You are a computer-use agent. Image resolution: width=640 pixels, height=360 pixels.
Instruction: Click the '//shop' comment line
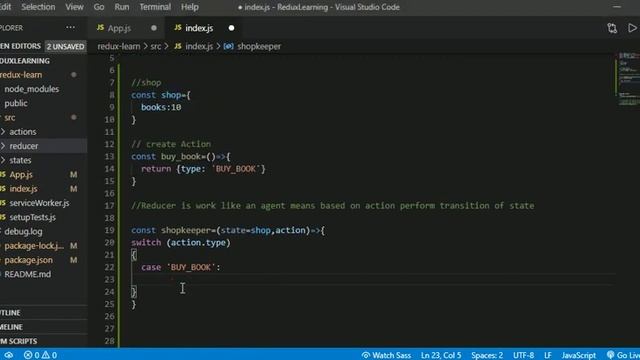click(x=146, y=83)
